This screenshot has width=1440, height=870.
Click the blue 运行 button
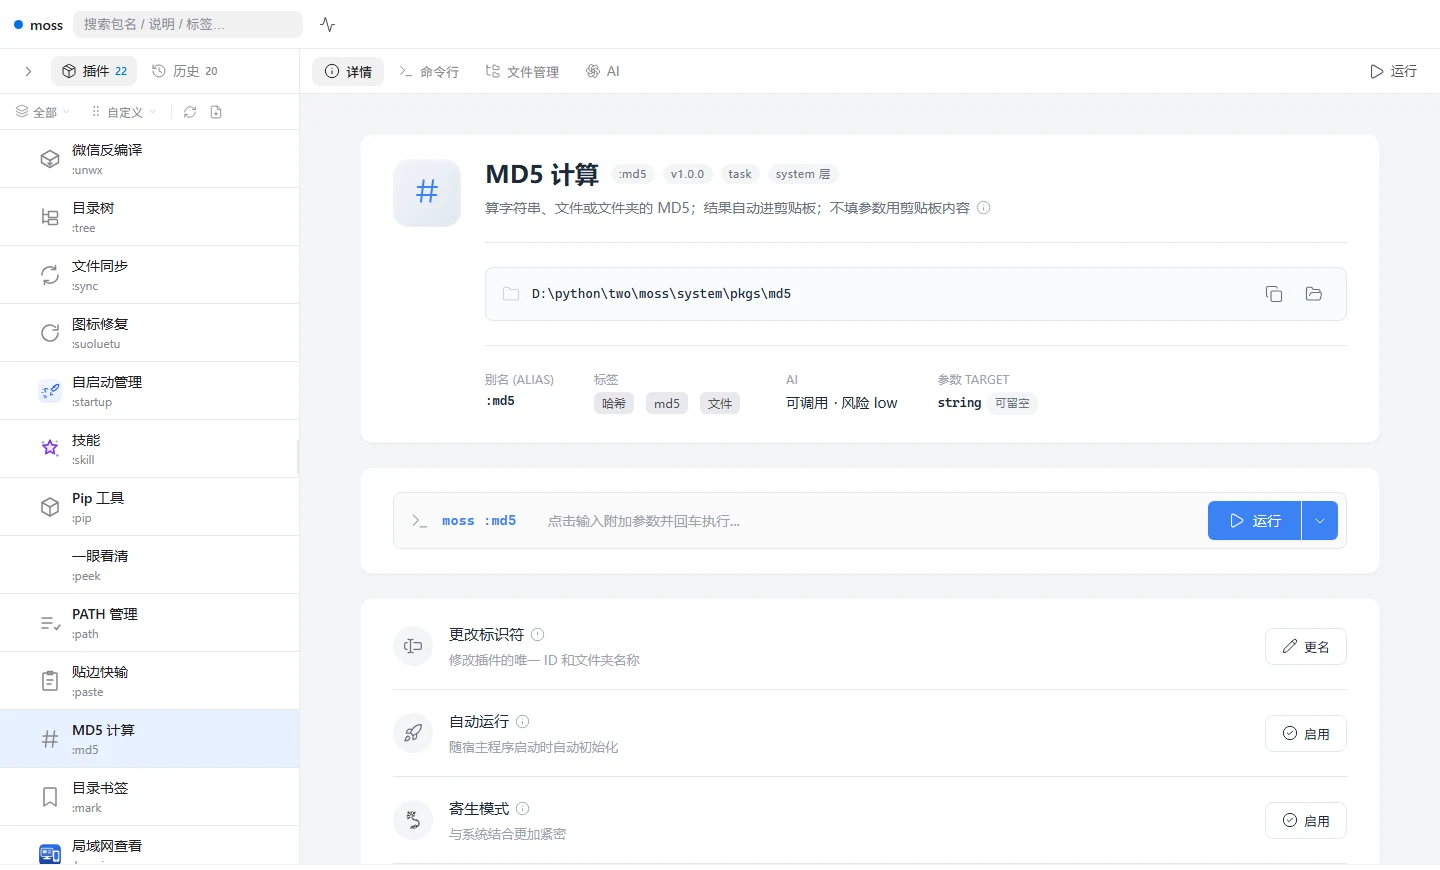[1254, 521]
